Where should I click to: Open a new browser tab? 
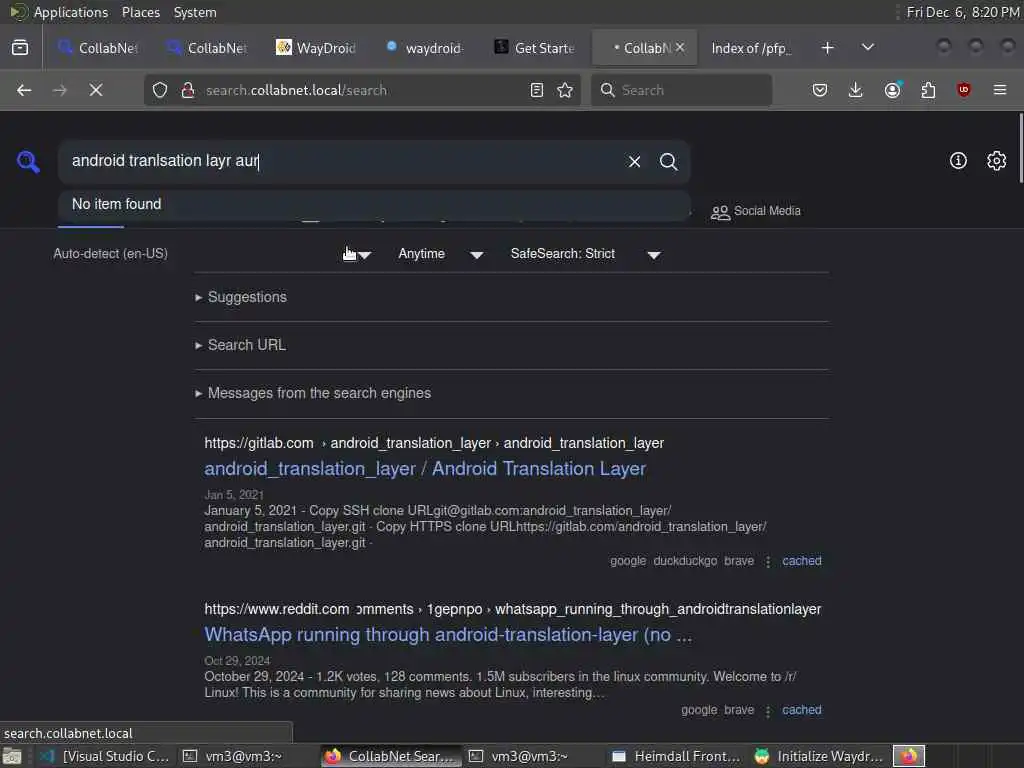coord(827,48)
